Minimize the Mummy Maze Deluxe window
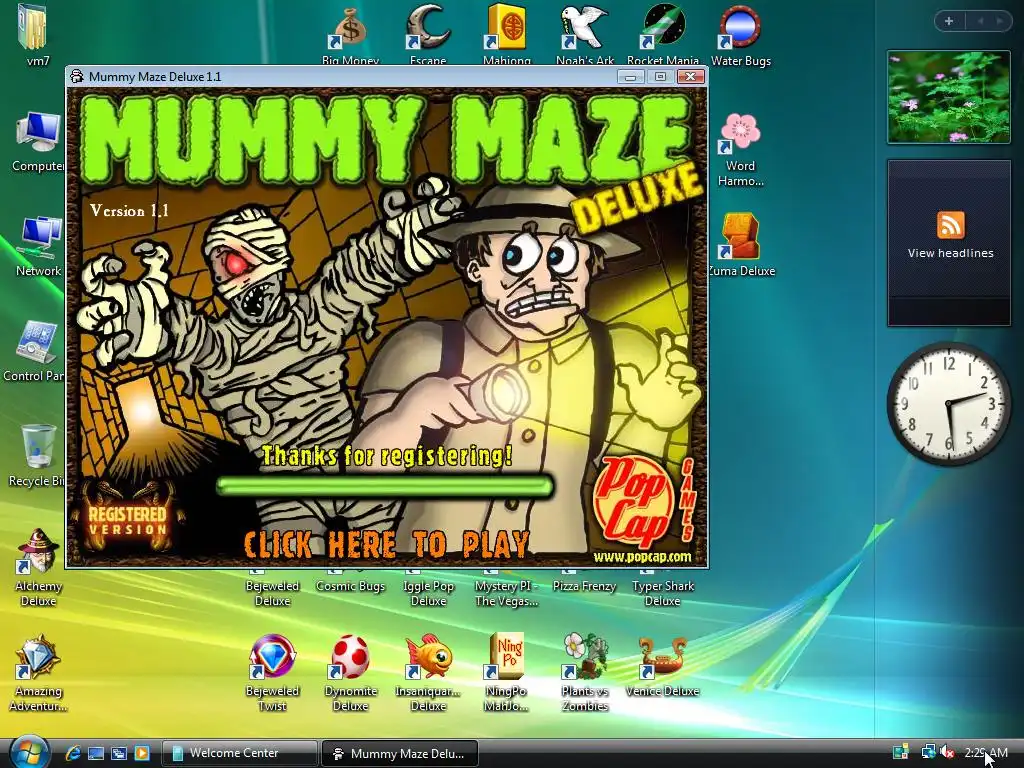The height and width of the screenshot is (768, 1024). click(x=630, y=76)
